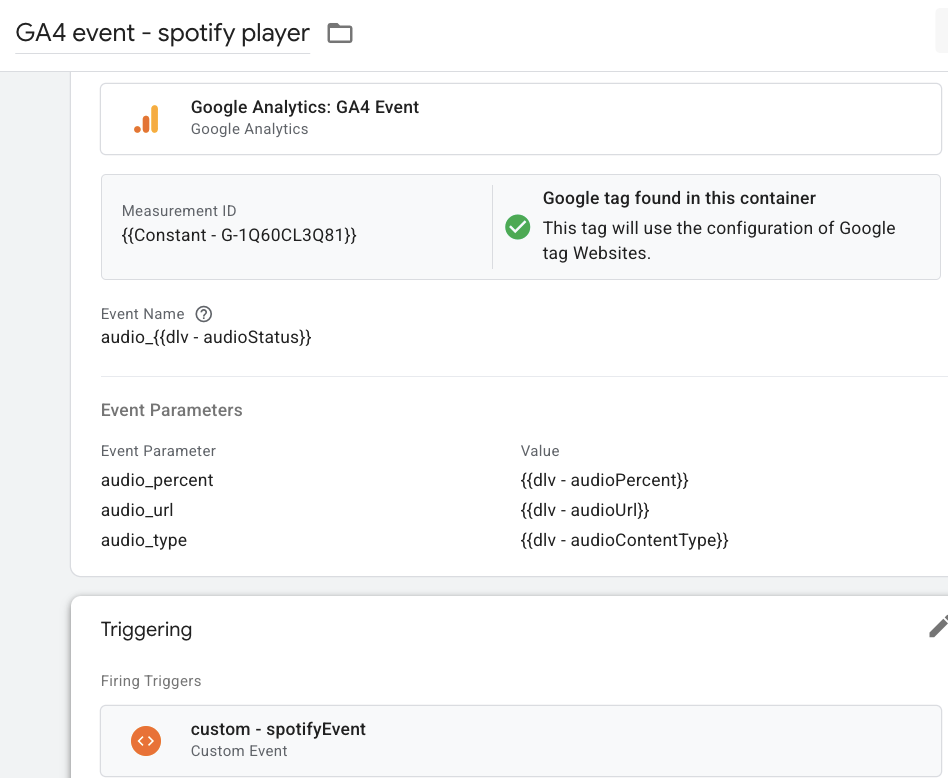Select the audio_percent parameter row

point(521,480)
